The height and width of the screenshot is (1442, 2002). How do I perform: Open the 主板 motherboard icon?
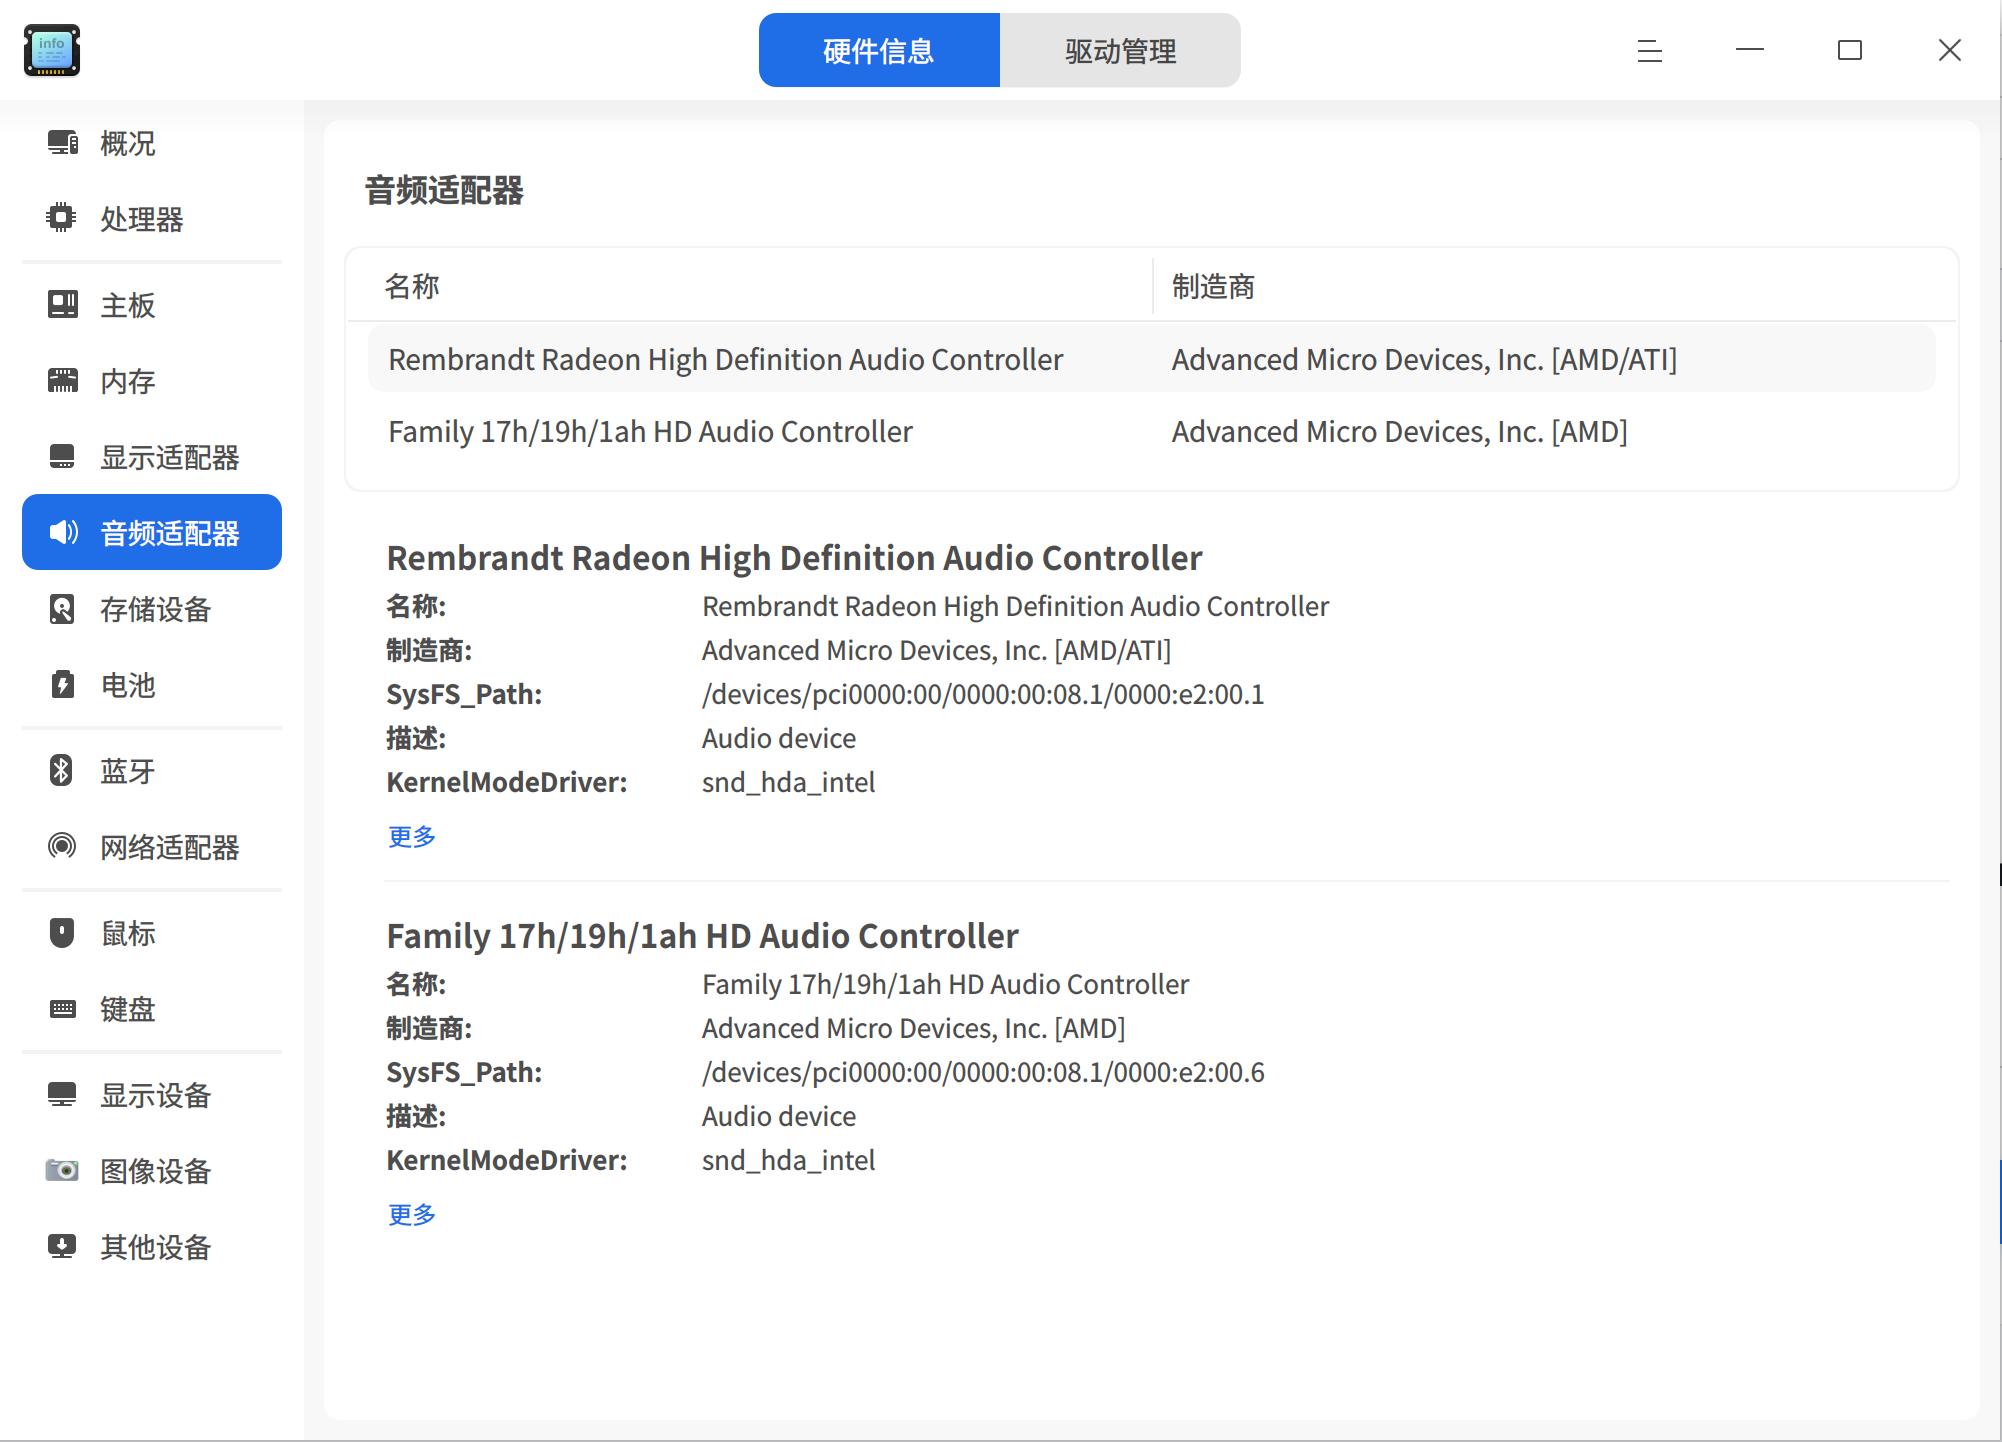[x=63, y=304]
